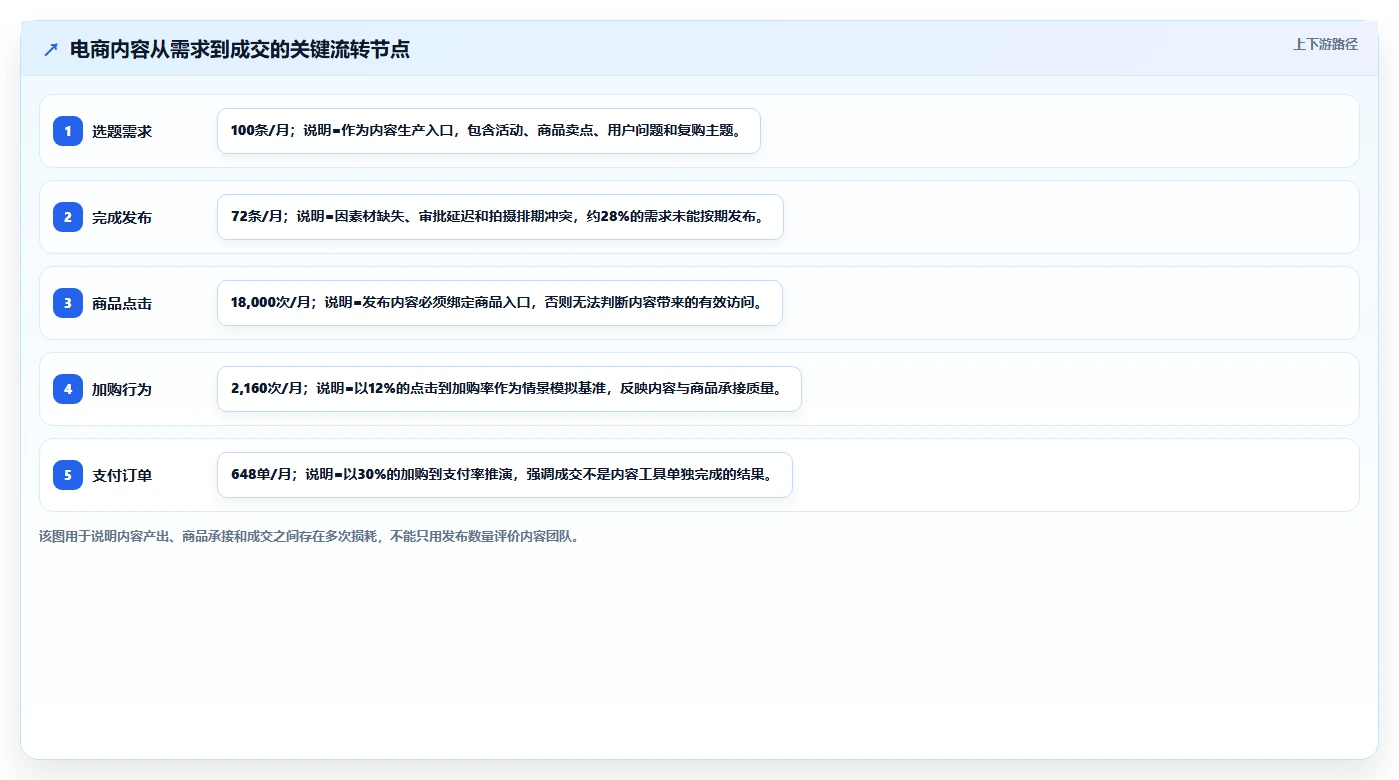Image resolution: width=1399 pixels, height=780 pixels.
Task: Select the 加购行为 step label
Action: [122, 389]
